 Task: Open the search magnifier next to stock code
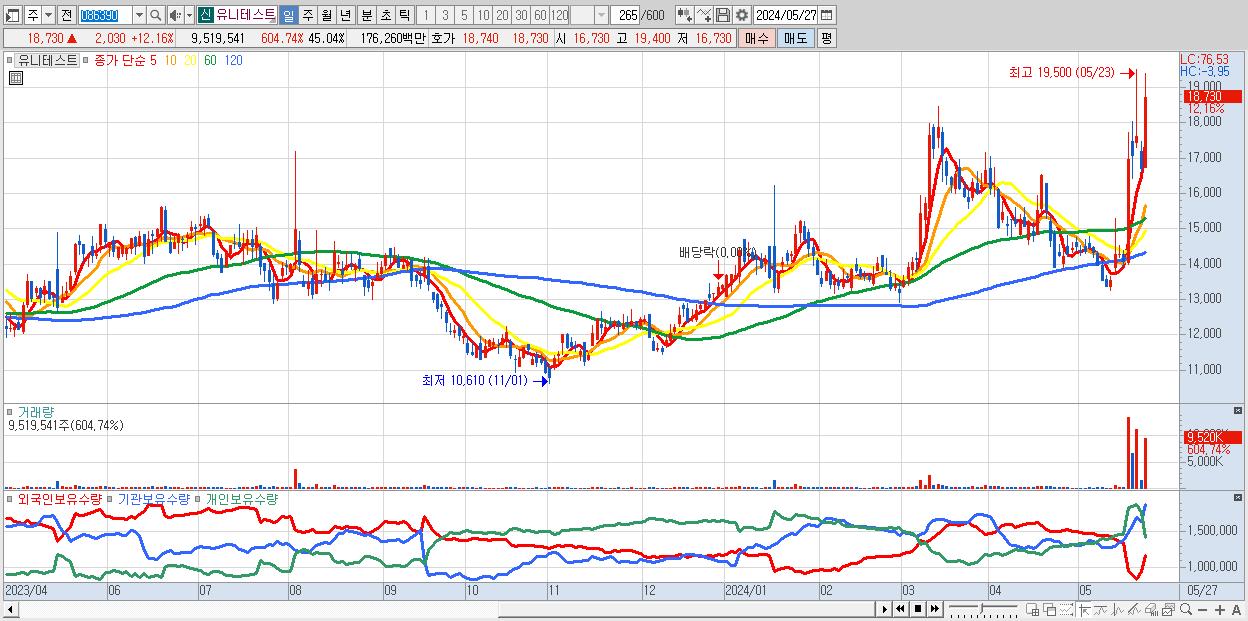tap(156, 15)
